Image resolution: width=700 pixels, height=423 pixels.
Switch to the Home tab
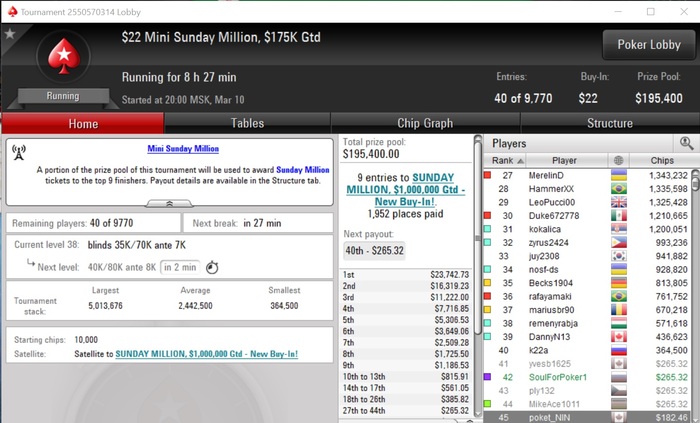(83, 124)
